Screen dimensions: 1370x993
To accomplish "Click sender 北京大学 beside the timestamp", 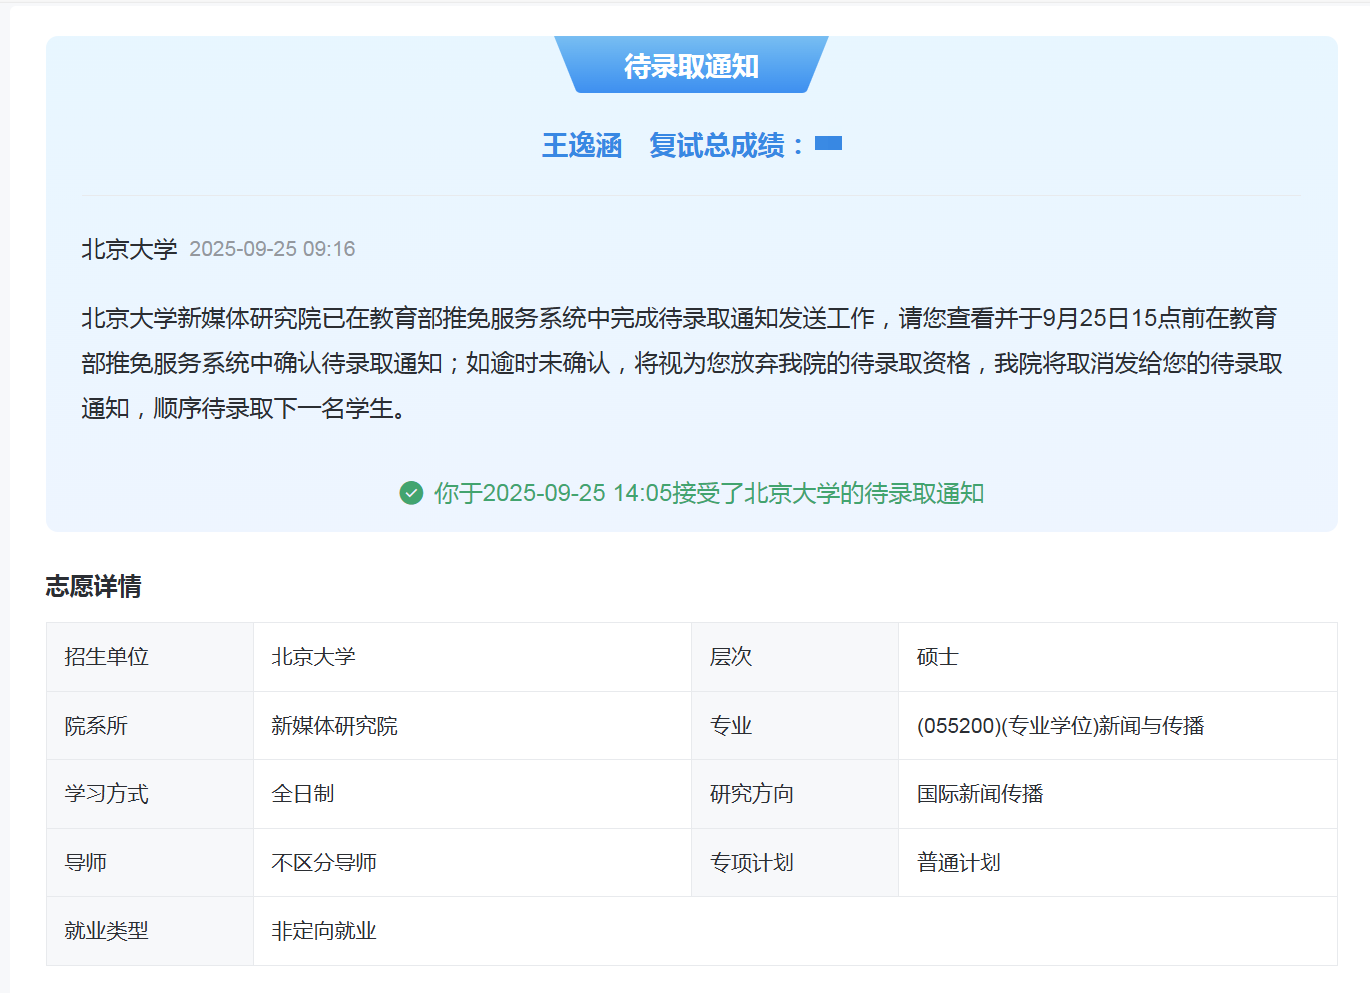I will 129,249.
